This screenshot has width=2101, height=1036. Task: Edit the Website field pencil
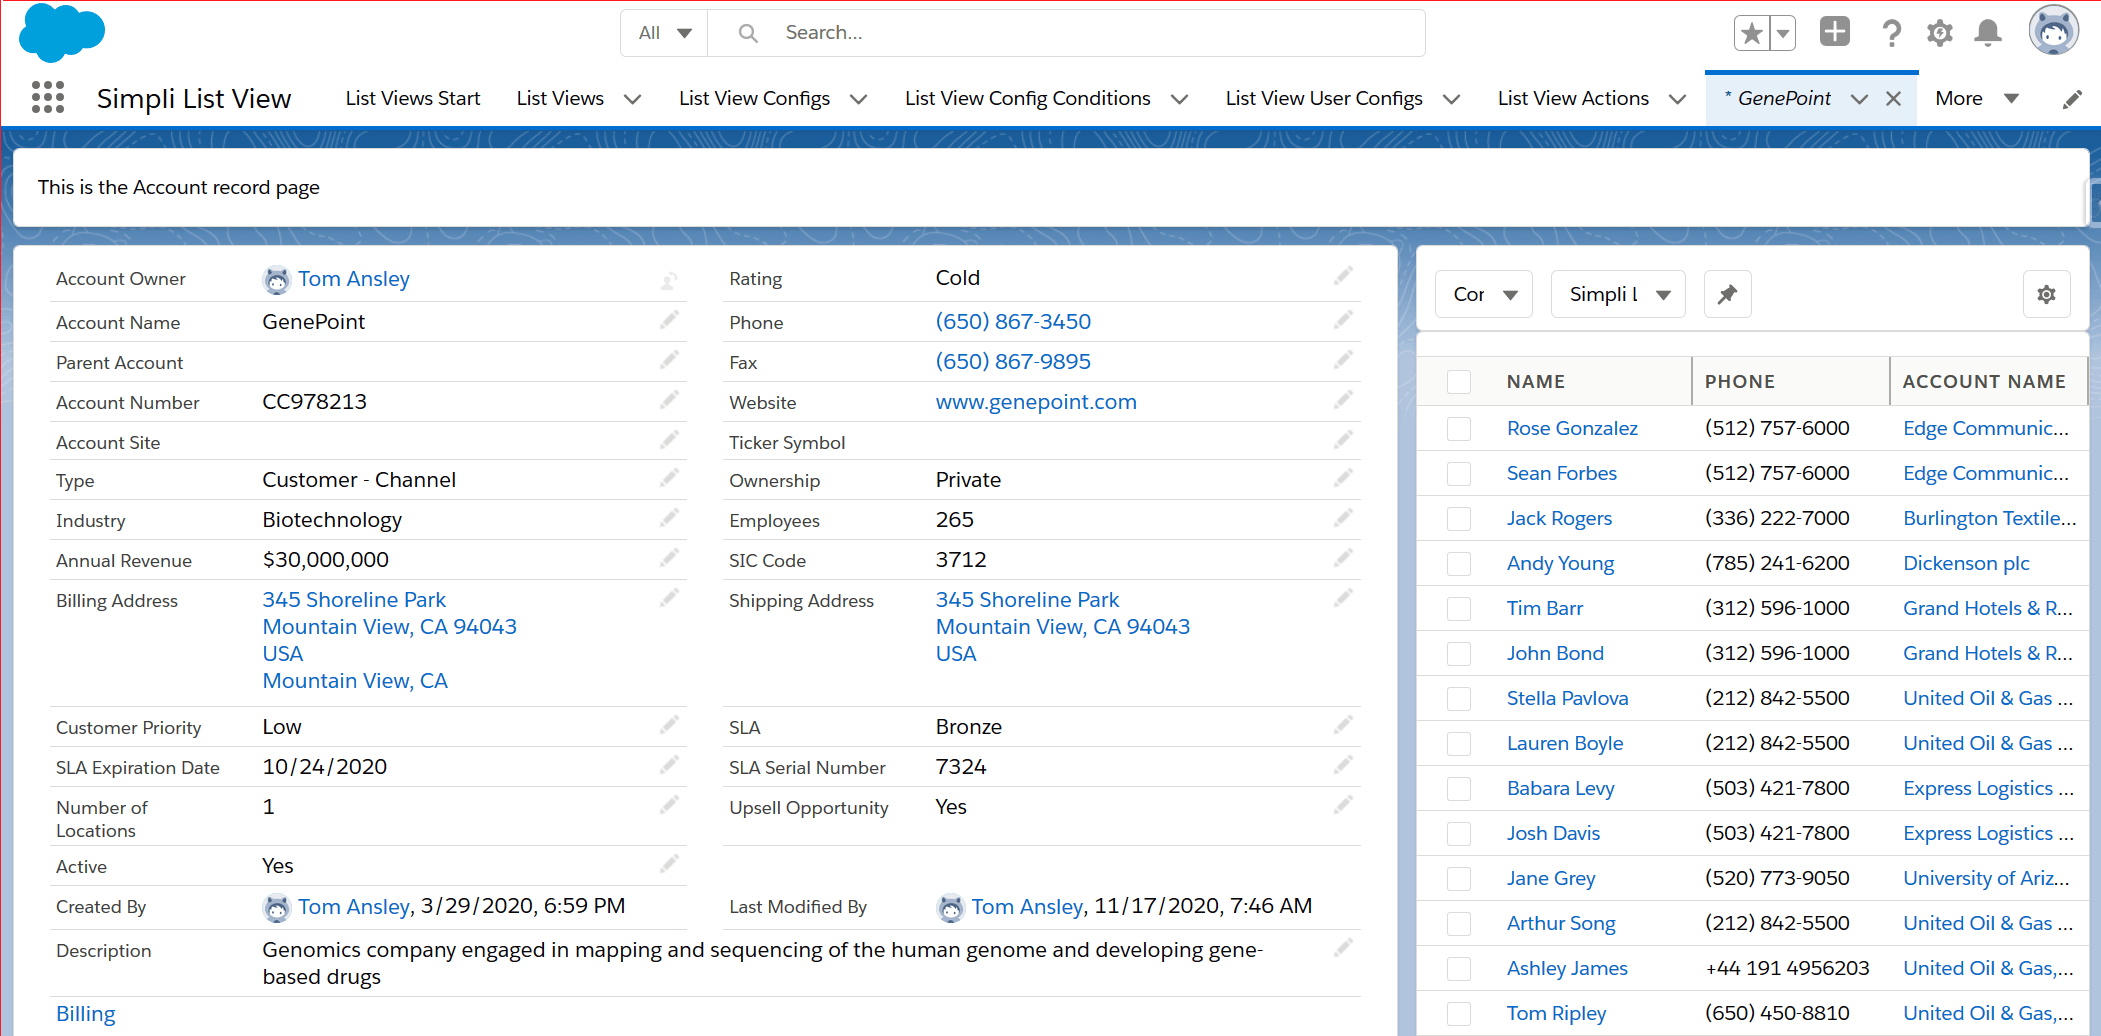(1343, 400)
